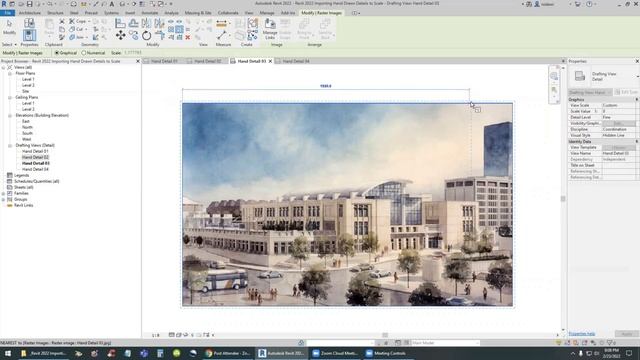Select the Align tool

tap(120, 23)
